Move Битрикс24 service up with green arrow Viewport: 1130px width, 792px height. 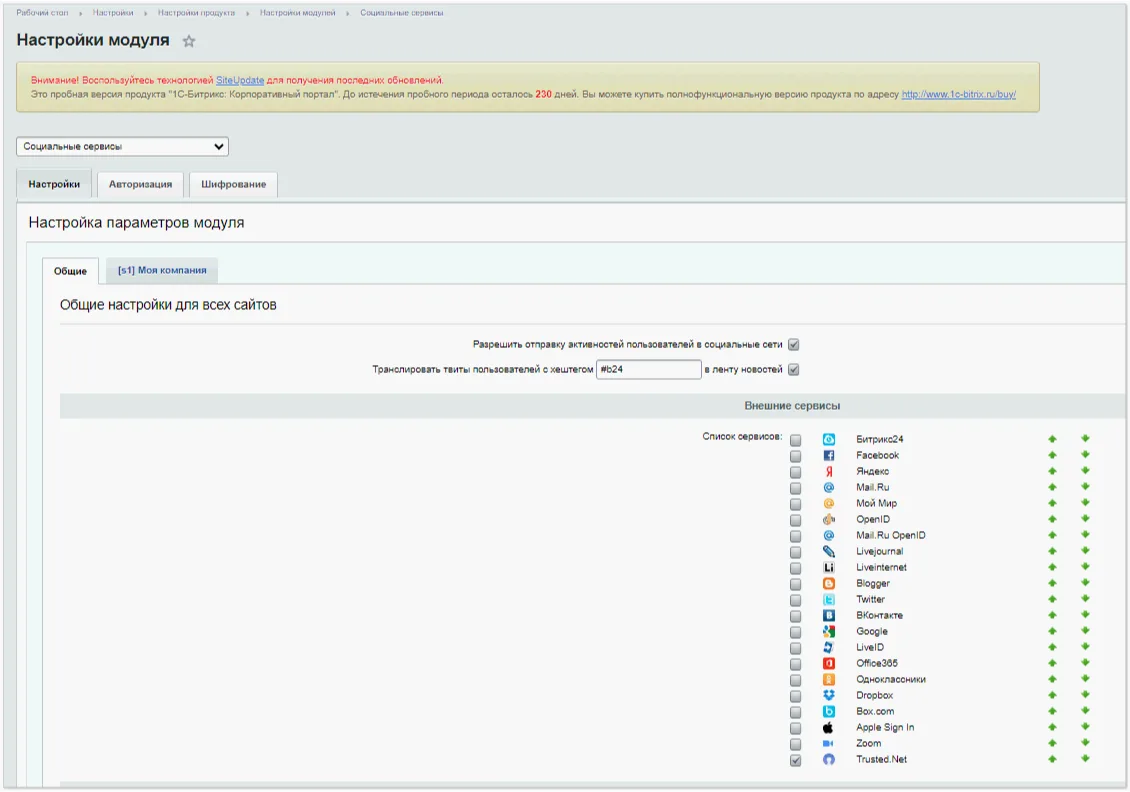pyautogui.click(x=1052, y=439)
